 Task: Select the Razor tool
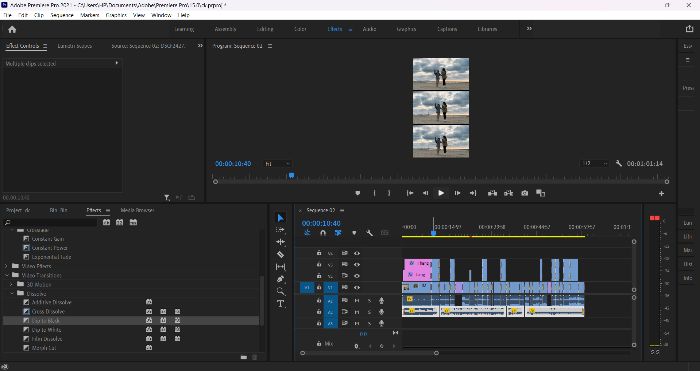[x=280, y=254]
